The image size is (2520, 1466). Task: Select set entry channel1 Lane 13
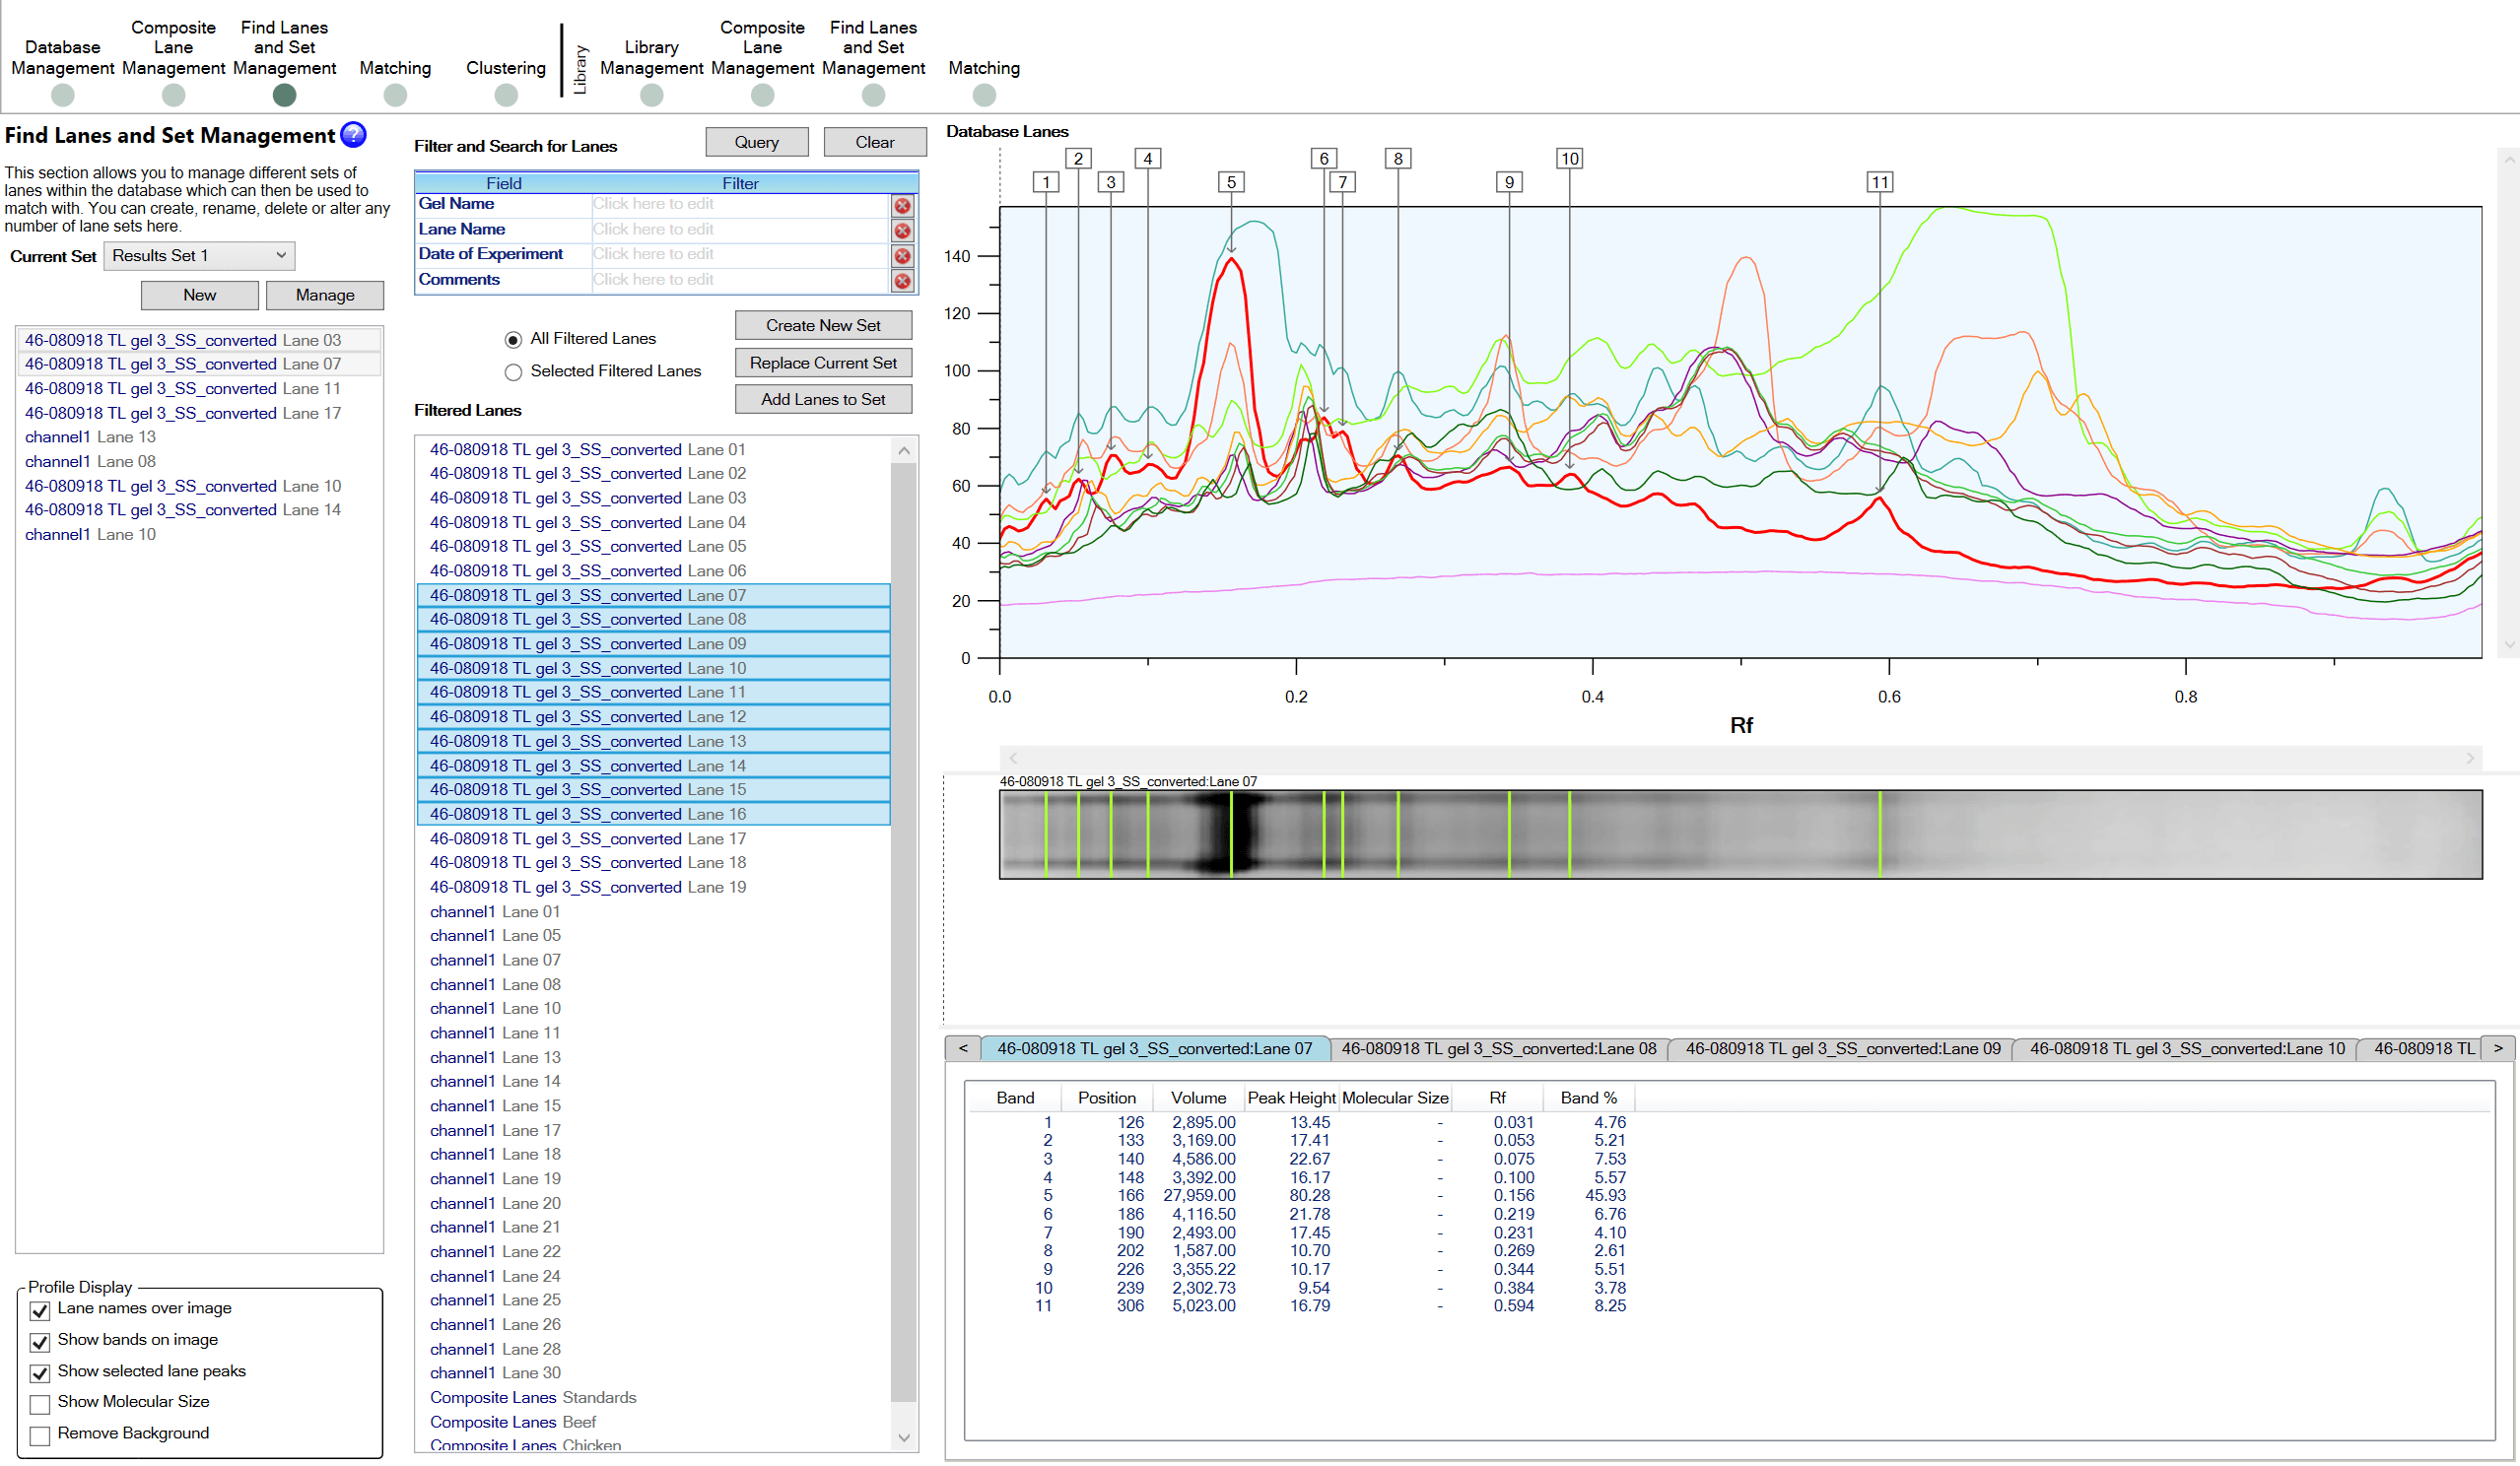tap(199, 437)
